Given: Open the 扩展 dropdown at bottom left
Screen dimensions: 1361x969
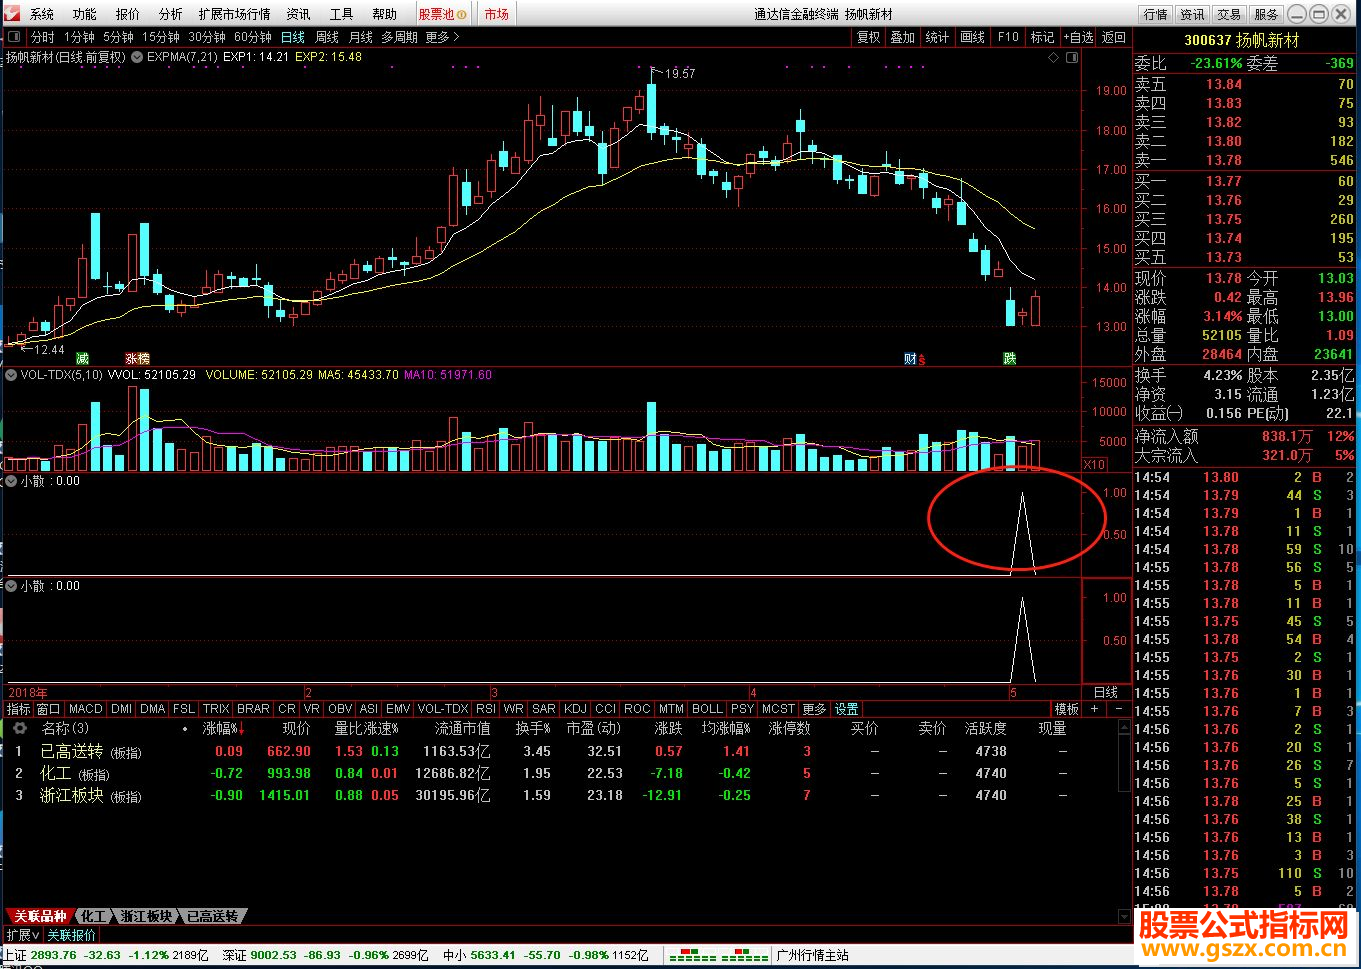Looking at the screenshot, I should 22,935.
